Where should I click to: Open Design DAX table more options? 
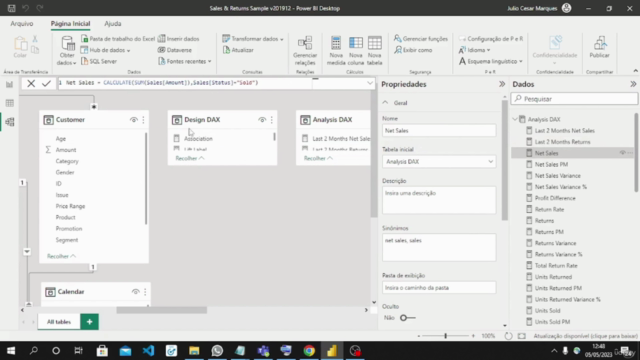272,120
